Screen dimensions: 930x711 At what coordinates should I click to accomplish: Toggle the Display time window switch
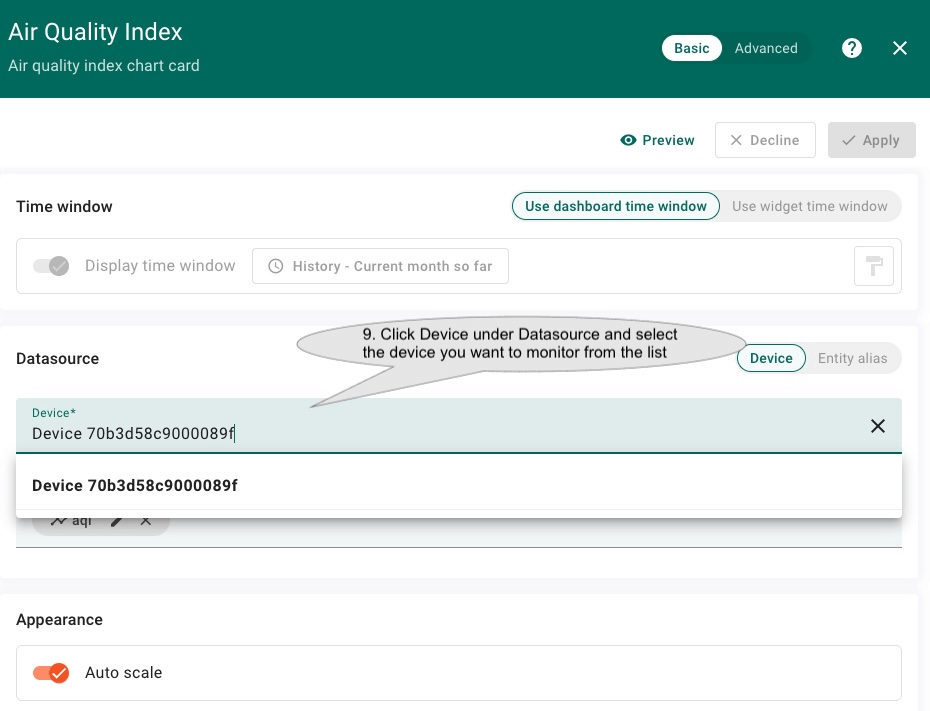[x=51, y=266]
